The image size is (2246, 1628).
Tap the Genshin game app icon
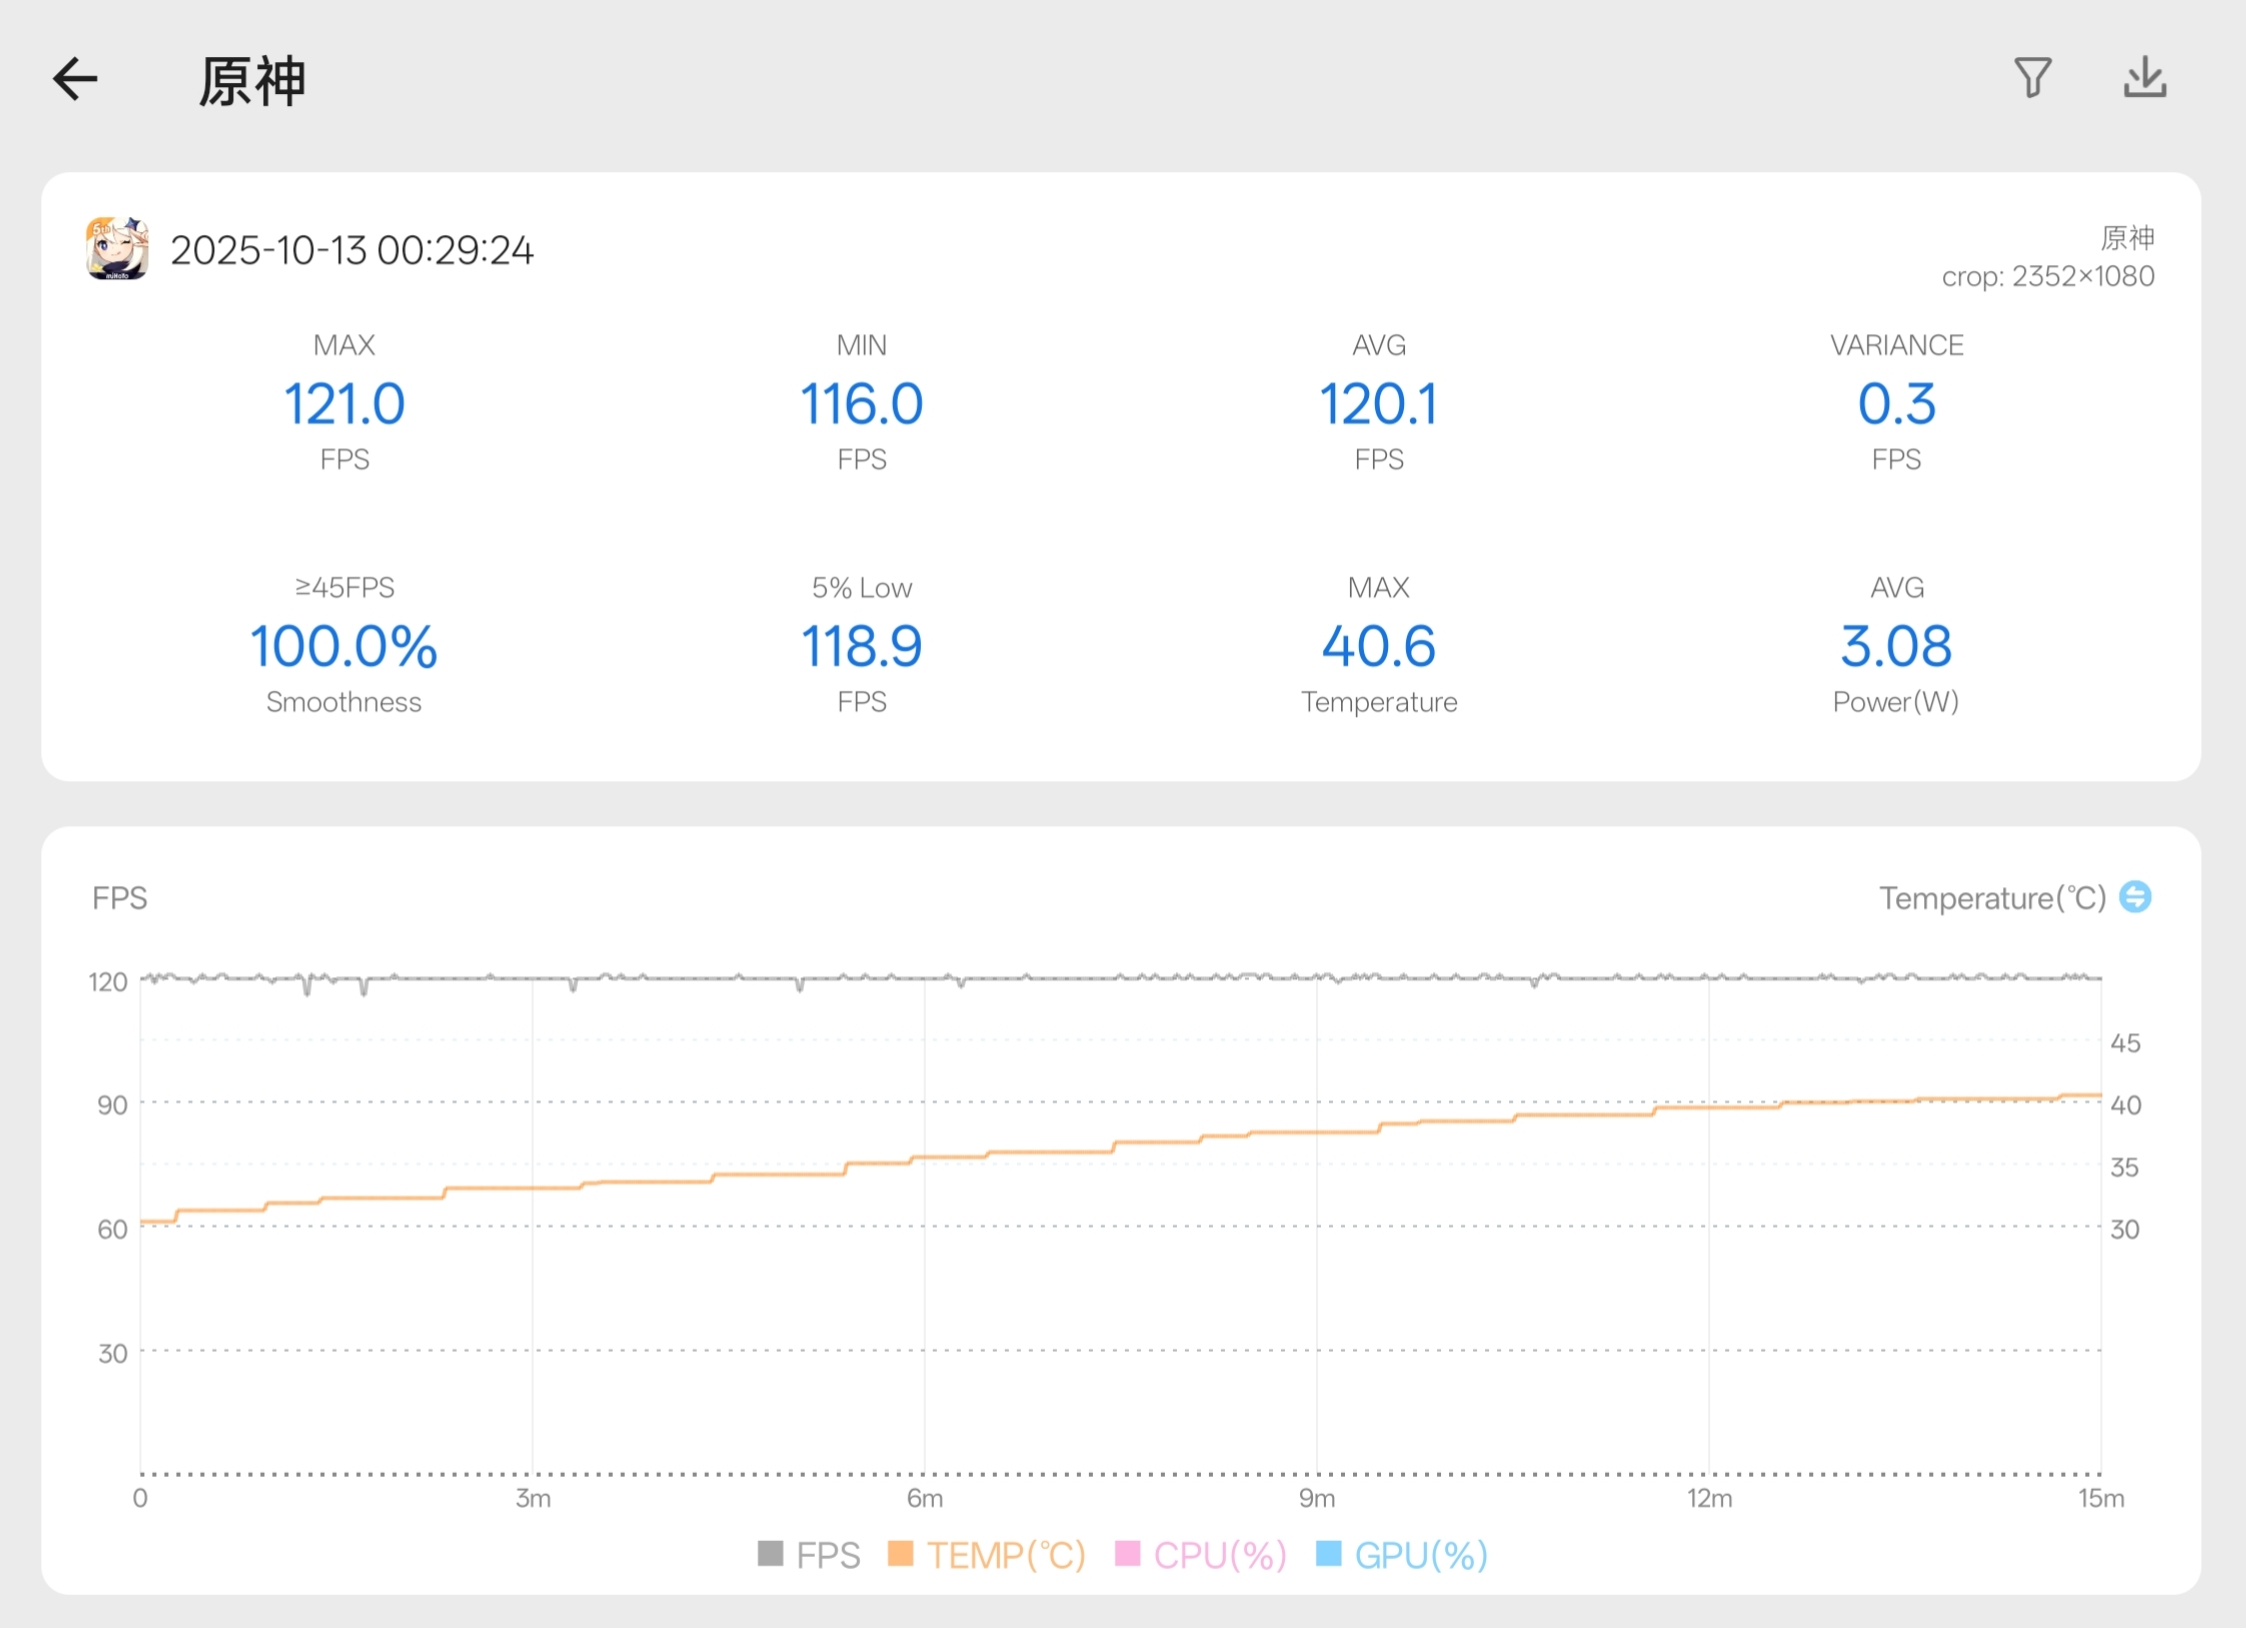118,249
